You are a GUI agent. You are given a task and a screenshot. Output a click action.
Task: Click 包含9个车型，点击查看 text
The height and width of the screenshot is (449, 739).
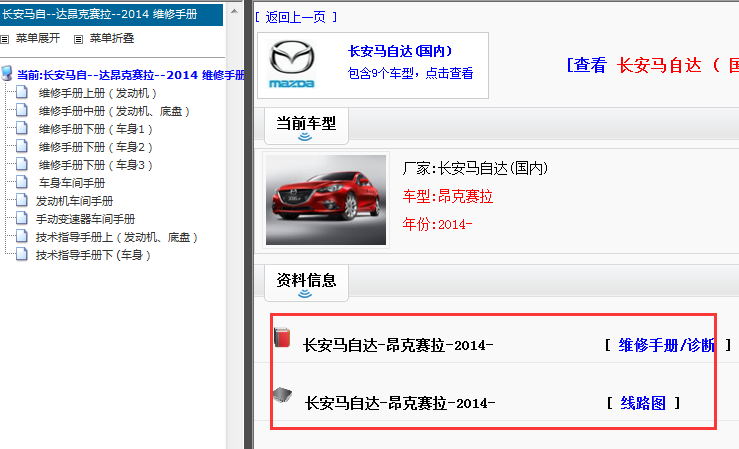(410, 73)
